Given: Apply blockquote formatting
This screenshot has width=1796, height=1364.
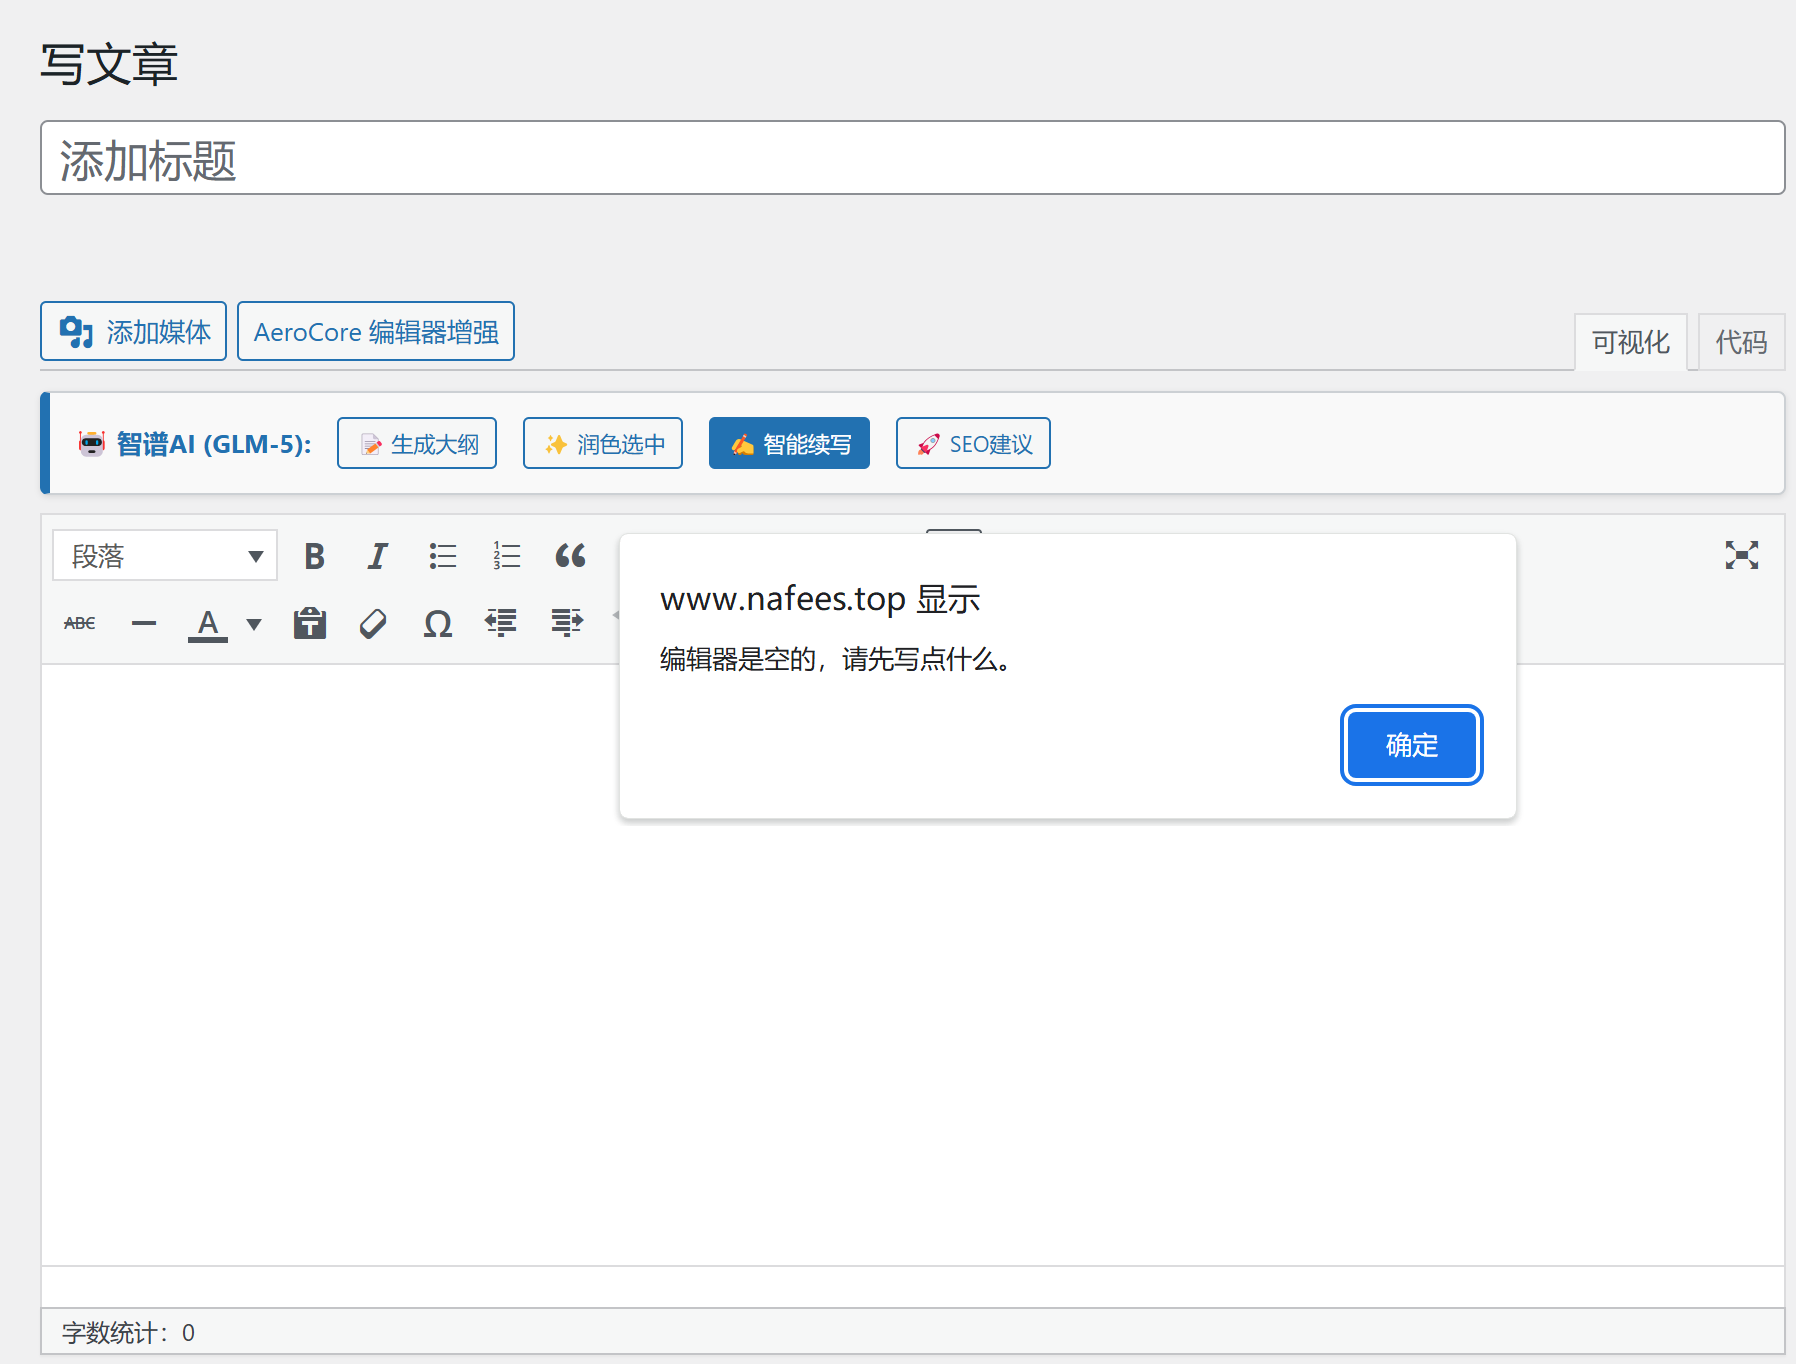Looking at the screenshot, I should click(570, 556).
